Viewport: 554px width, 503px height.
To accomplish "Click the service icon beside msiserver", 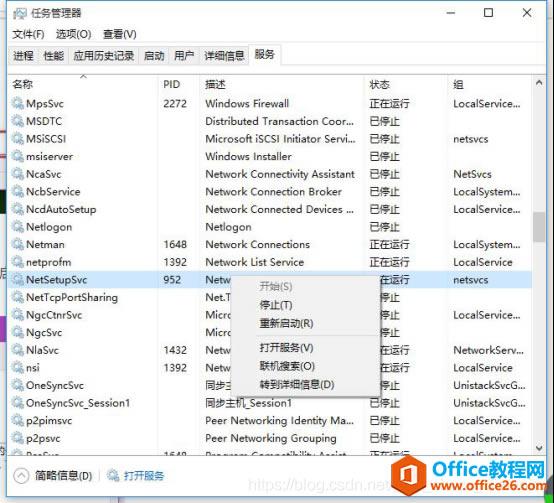I will coord(17,156).
